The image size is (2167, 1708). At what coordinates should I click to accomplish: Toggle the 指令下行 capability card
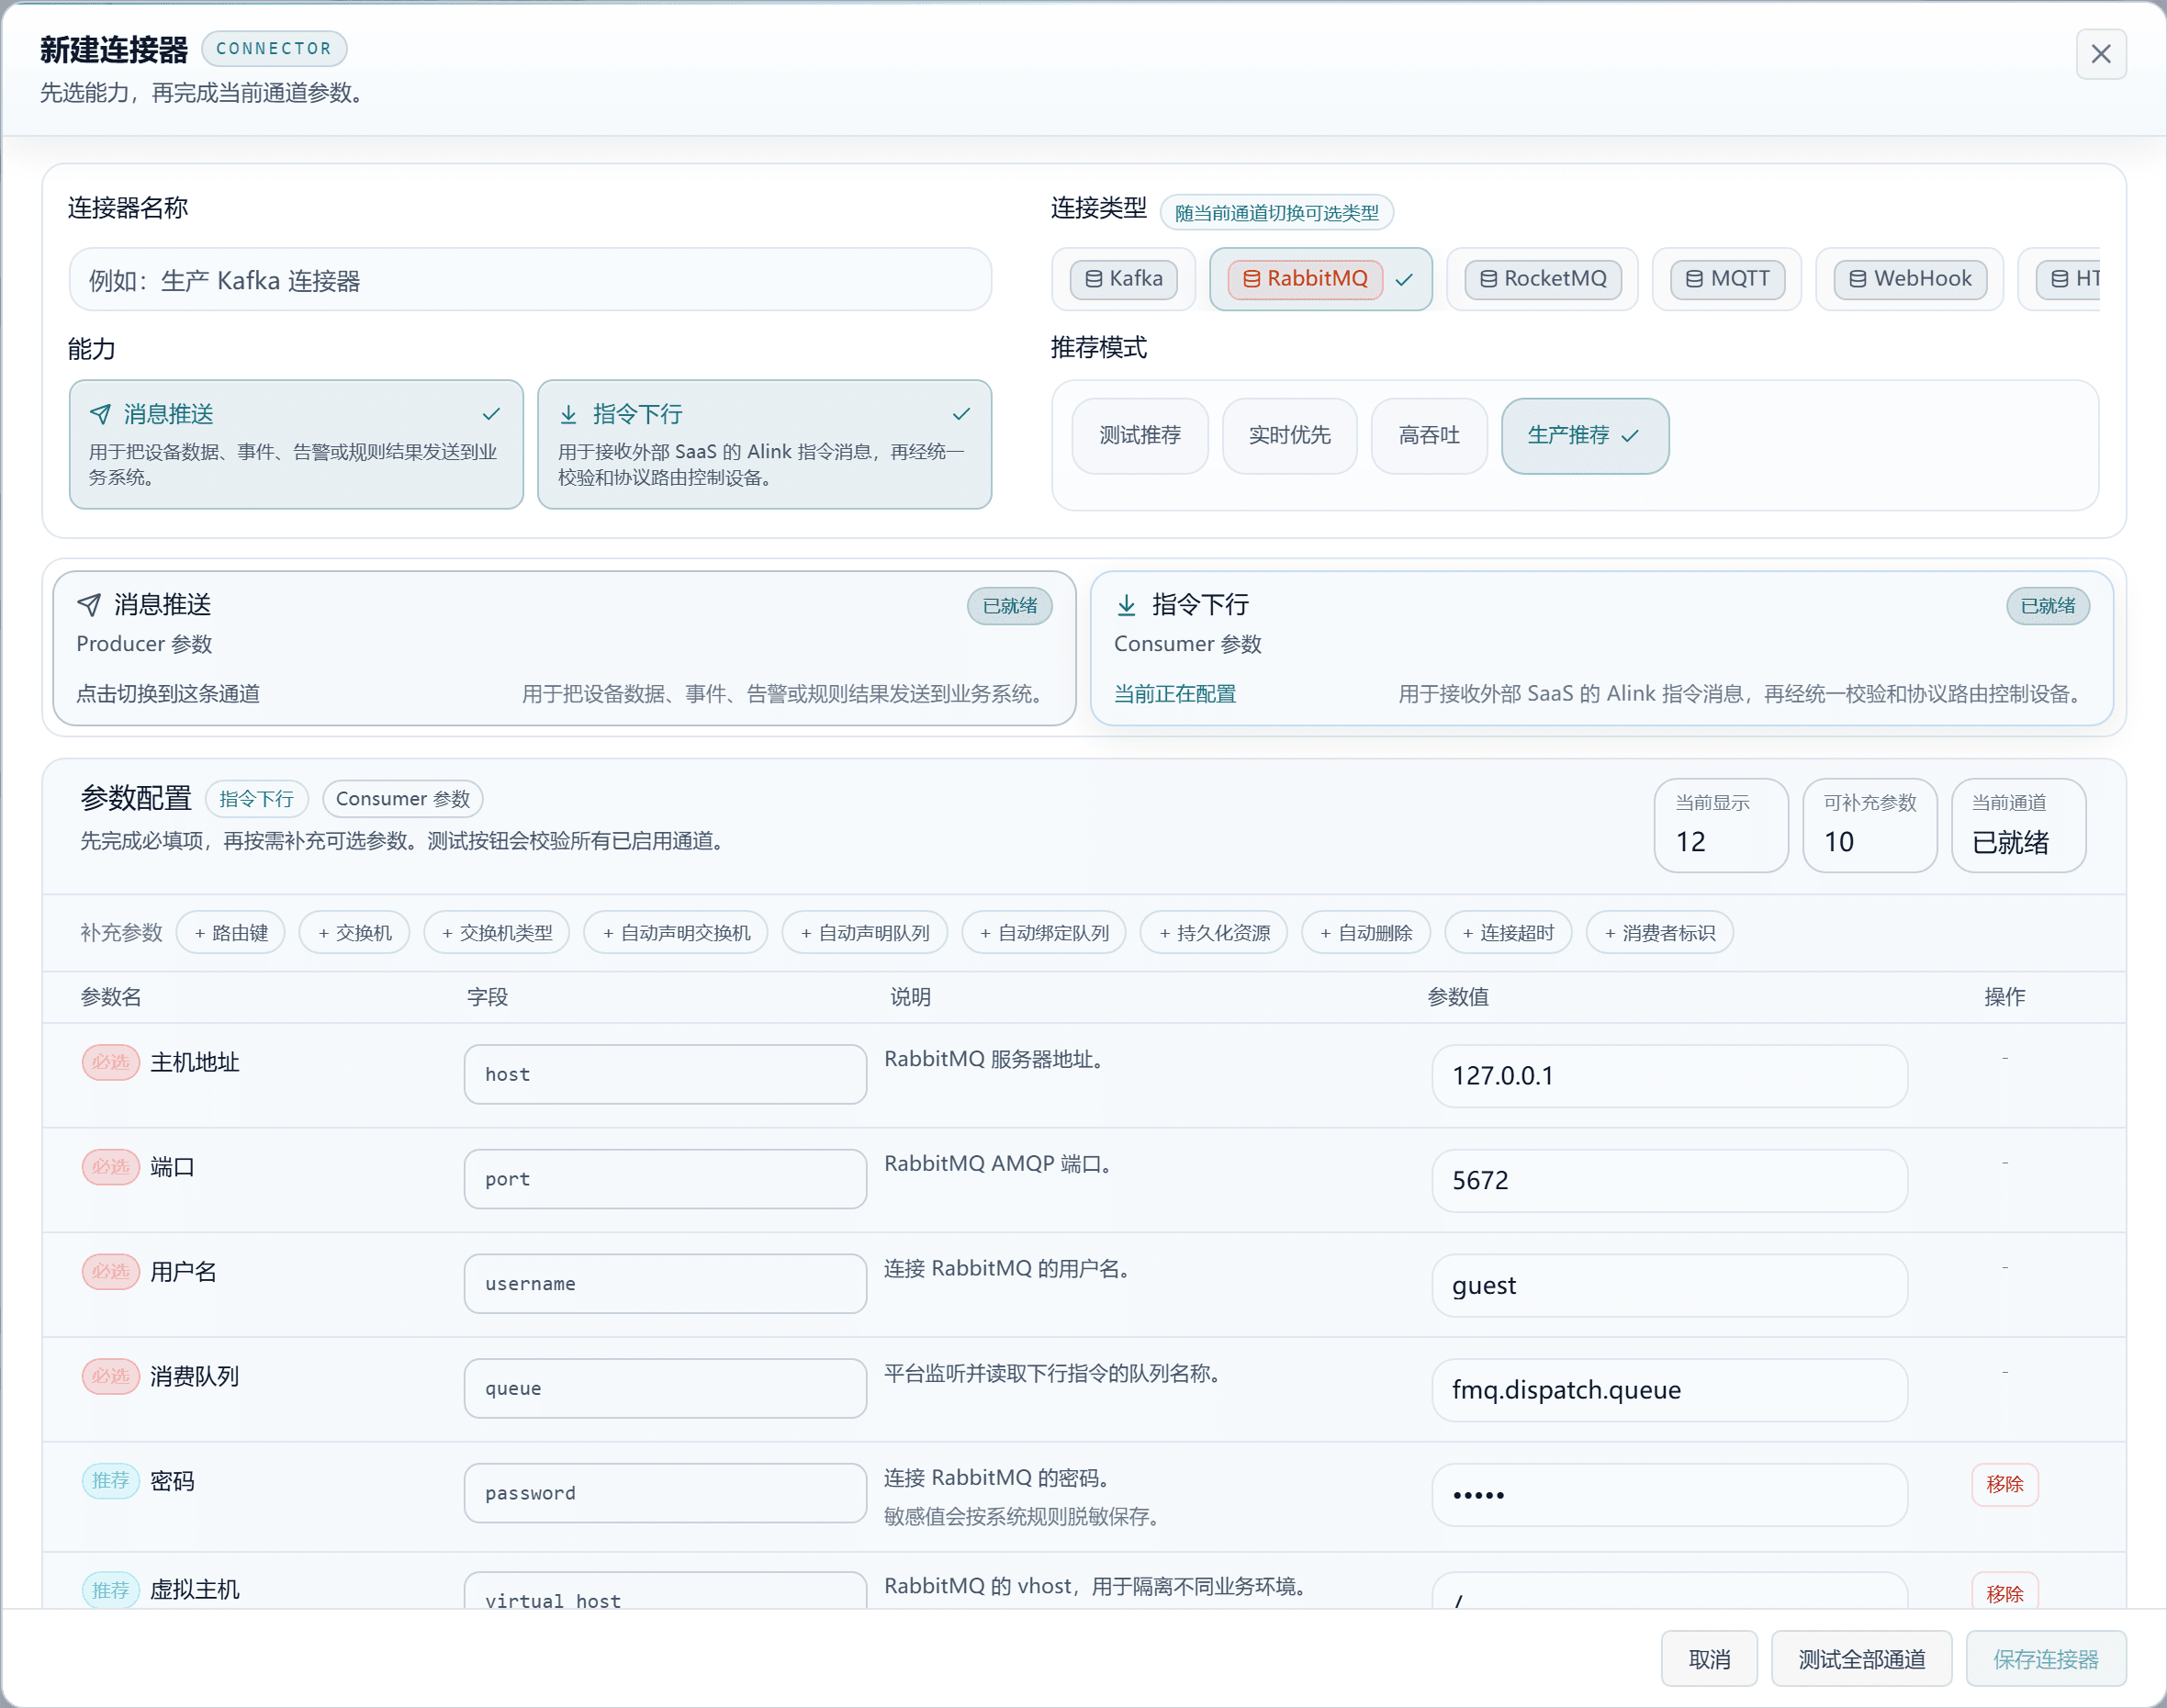point(764,444)
